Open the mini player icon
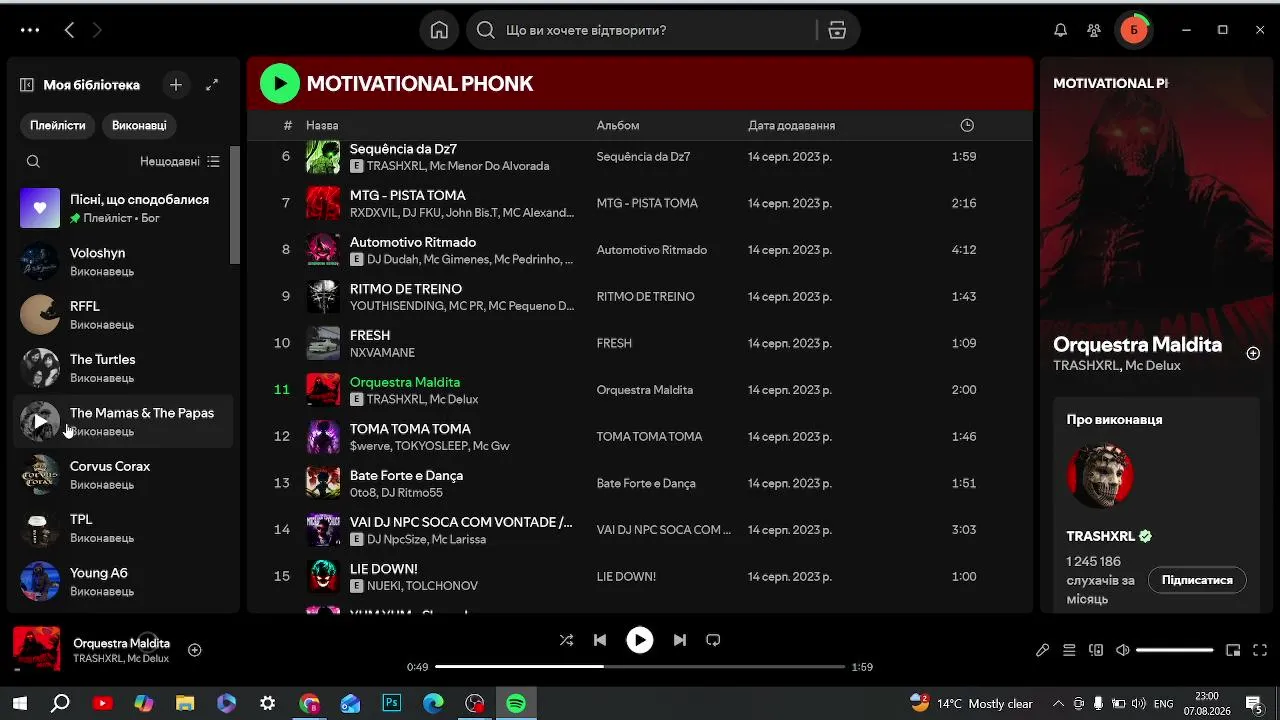1280x720 pixels. click(1233, 650)
